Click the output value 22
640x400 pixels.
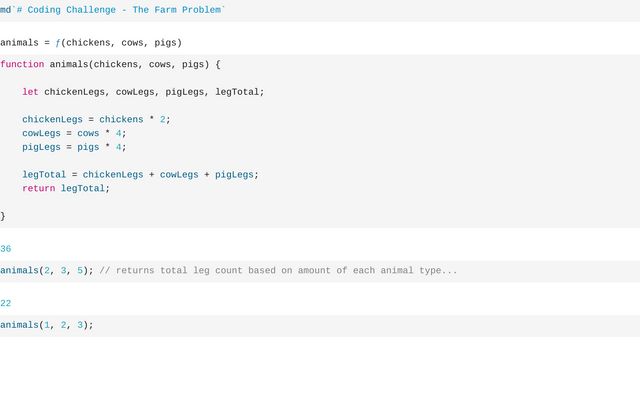coord(6,303)
